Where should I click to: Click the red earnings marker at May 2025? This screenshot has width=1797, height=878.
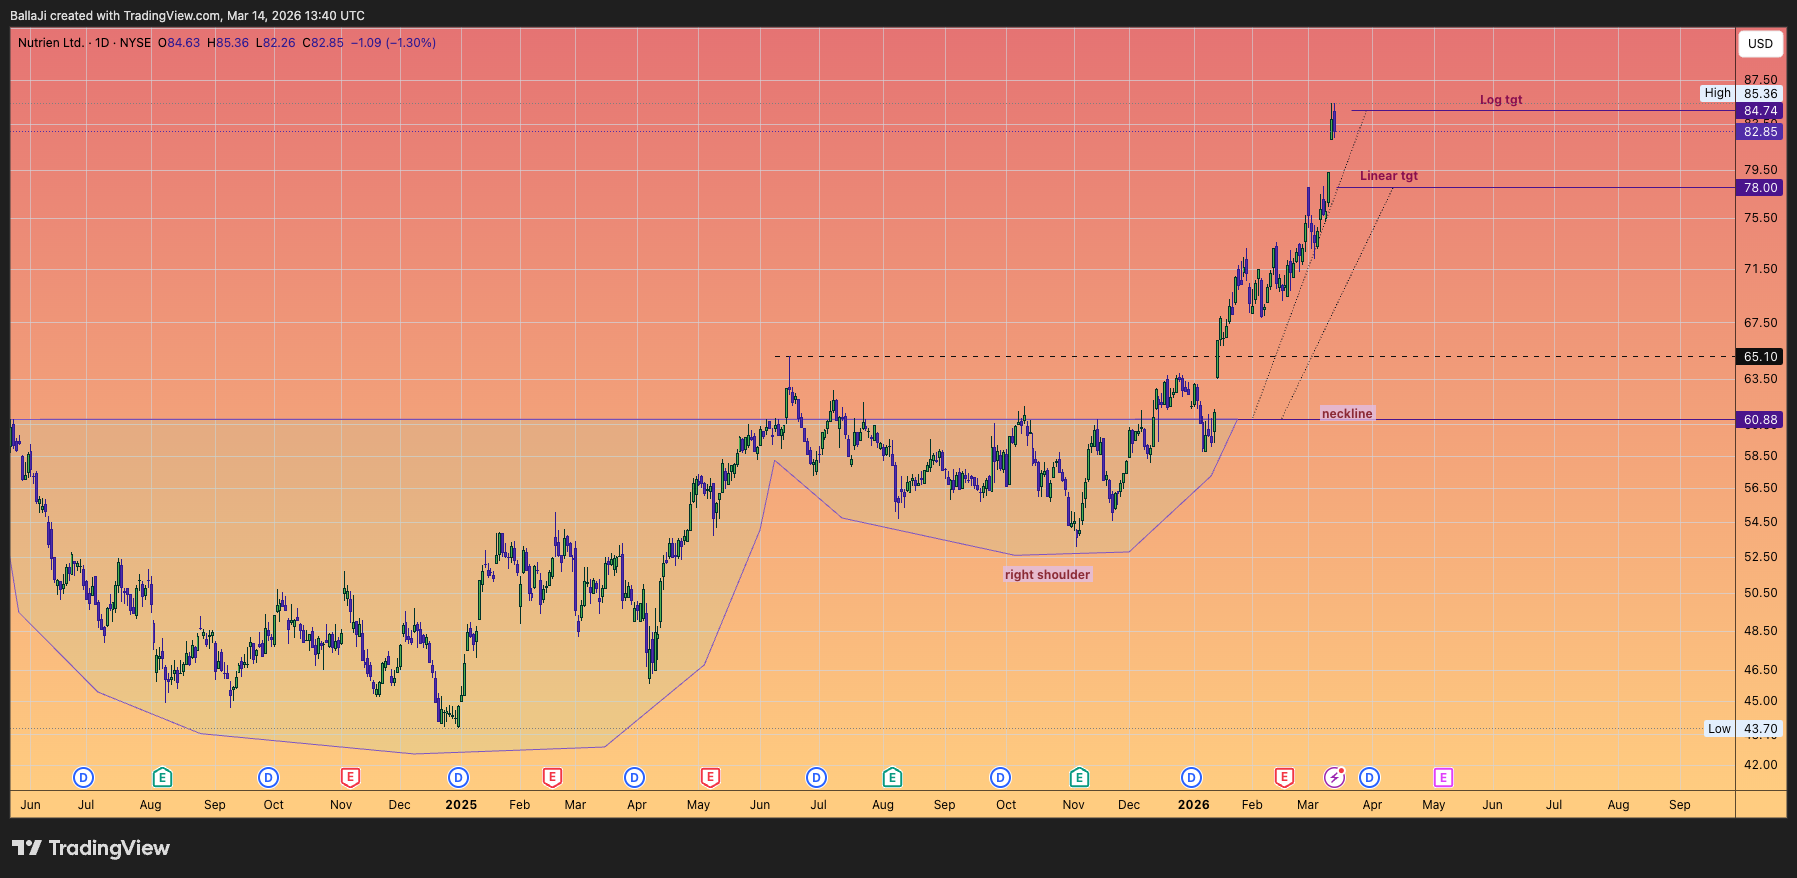710,777
